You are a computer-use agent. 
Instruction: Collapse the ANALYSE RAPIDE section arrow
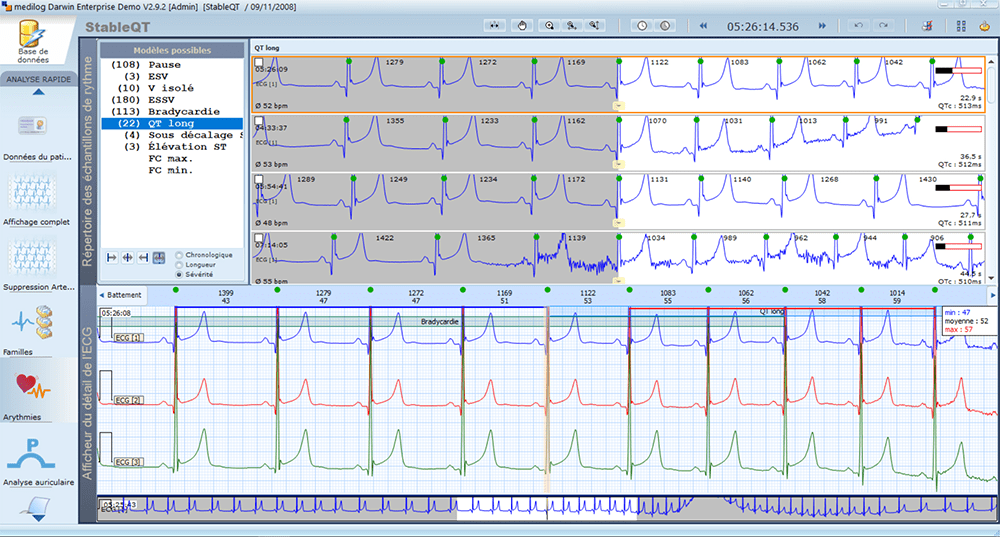38,93
